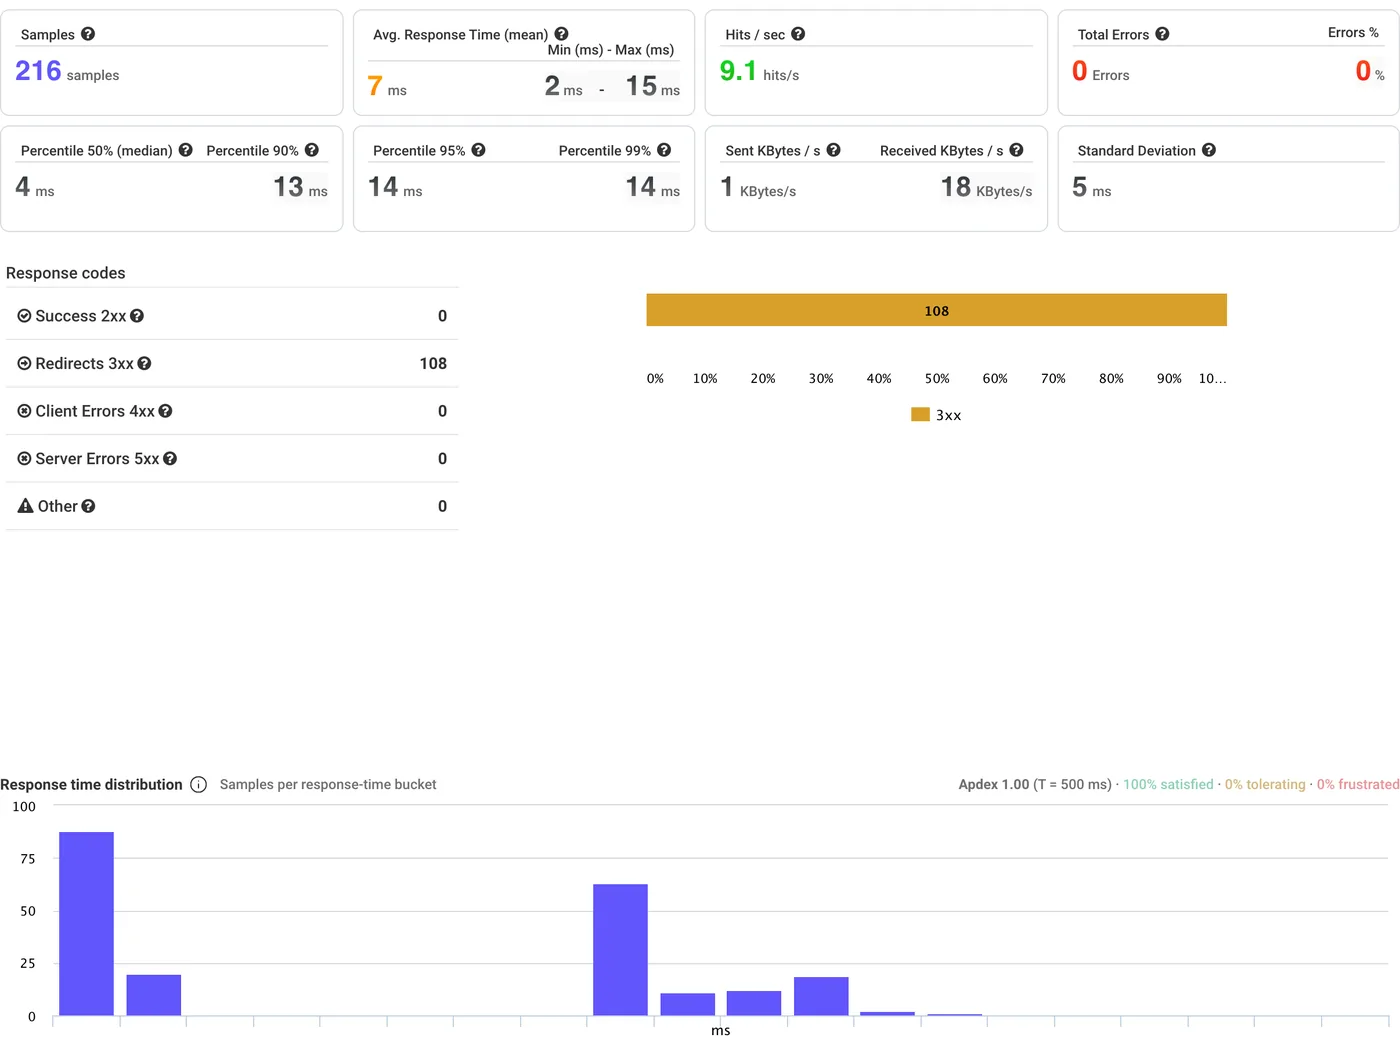Viewport: 1400px width, 1056px height.
Task: Click the arrow-circle icon before Redirects 3xx
Action: coord(24,364)
